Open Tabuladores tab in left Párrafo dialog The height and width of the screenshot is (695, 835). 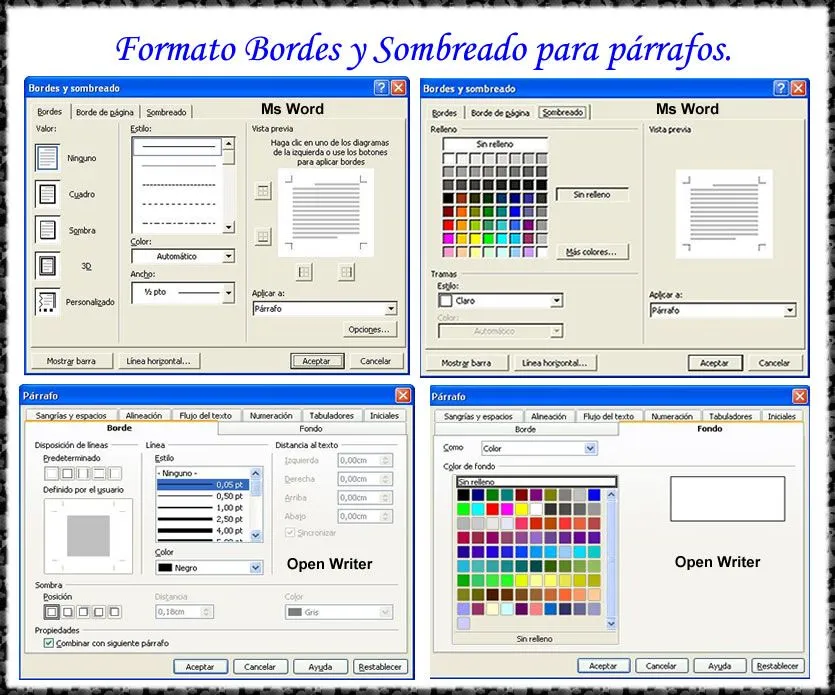331,415
